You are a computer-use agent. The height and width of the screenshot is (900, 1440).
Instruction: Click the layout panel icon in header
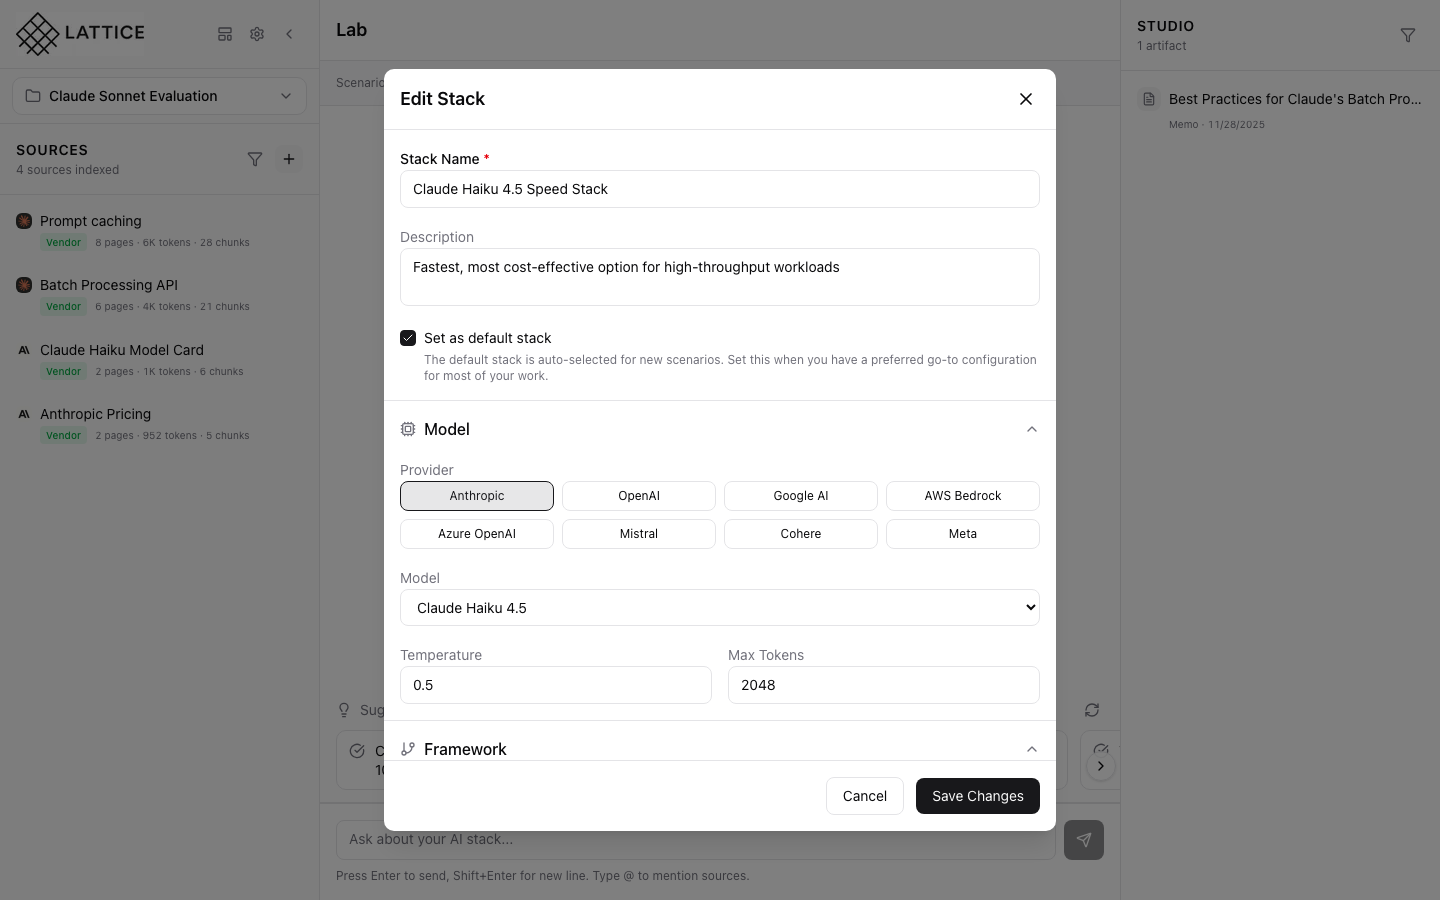point(225,34)
